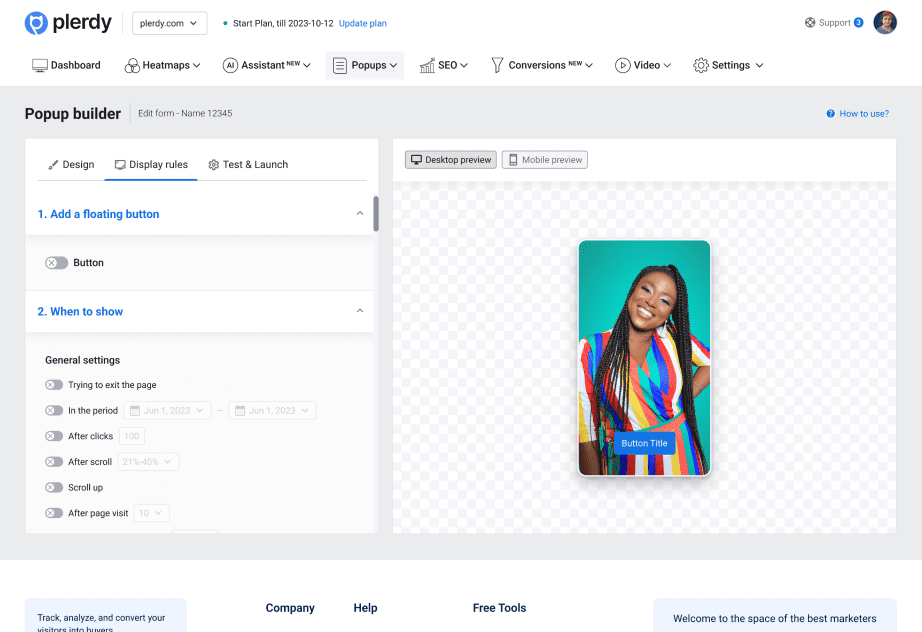The width and height of the screenshot is (922, 632).
Task: Open the period start date dropdown
Action: tap(167, 410)
